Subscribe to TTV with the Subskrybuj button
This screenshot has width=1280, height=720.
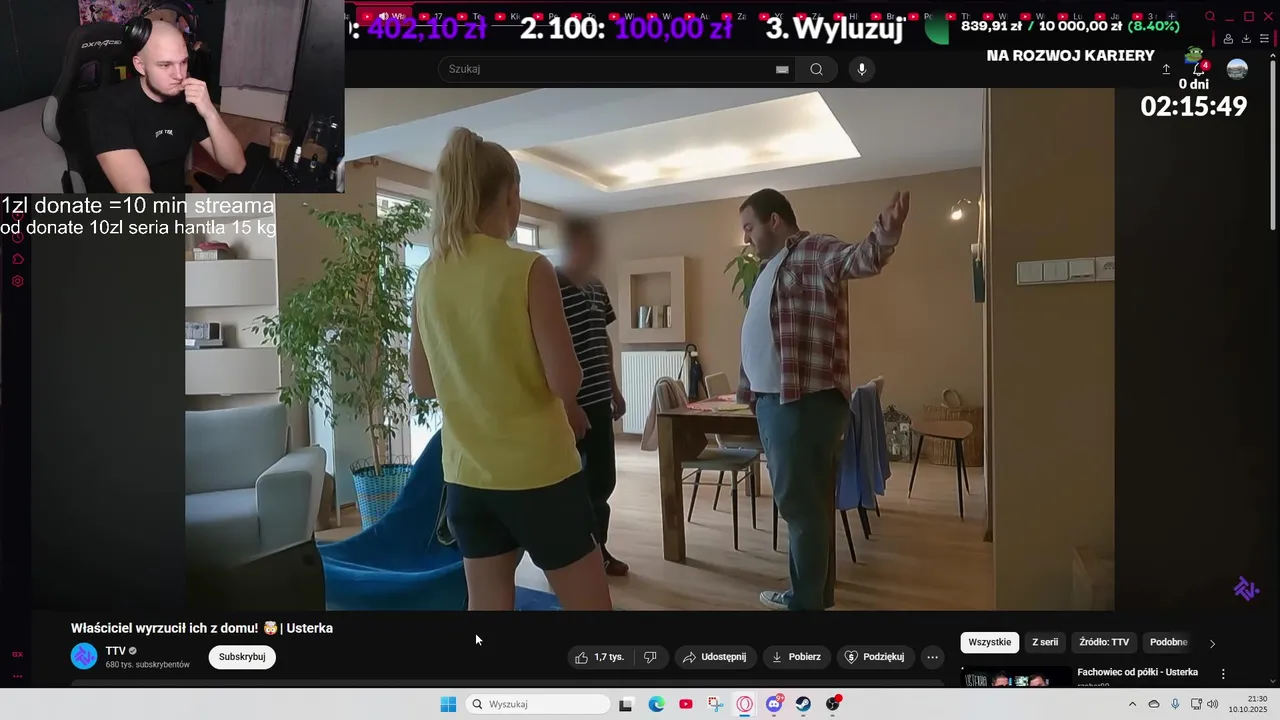click(x=242, y=657)
